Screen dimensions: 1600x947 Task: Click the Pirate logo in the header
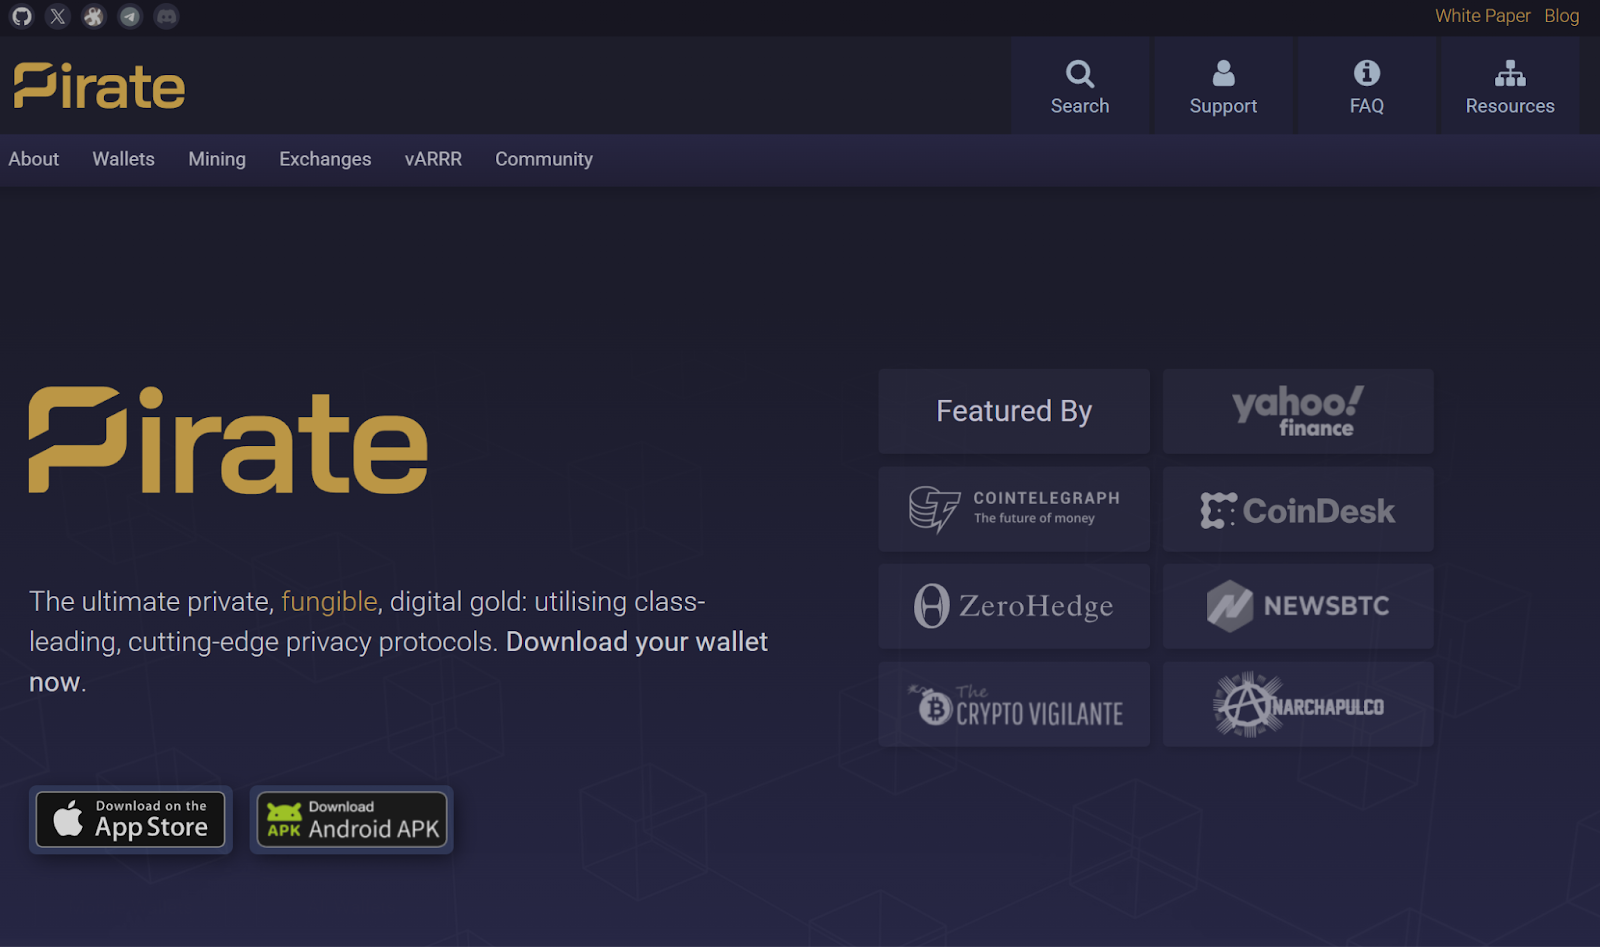click(99, 86)
